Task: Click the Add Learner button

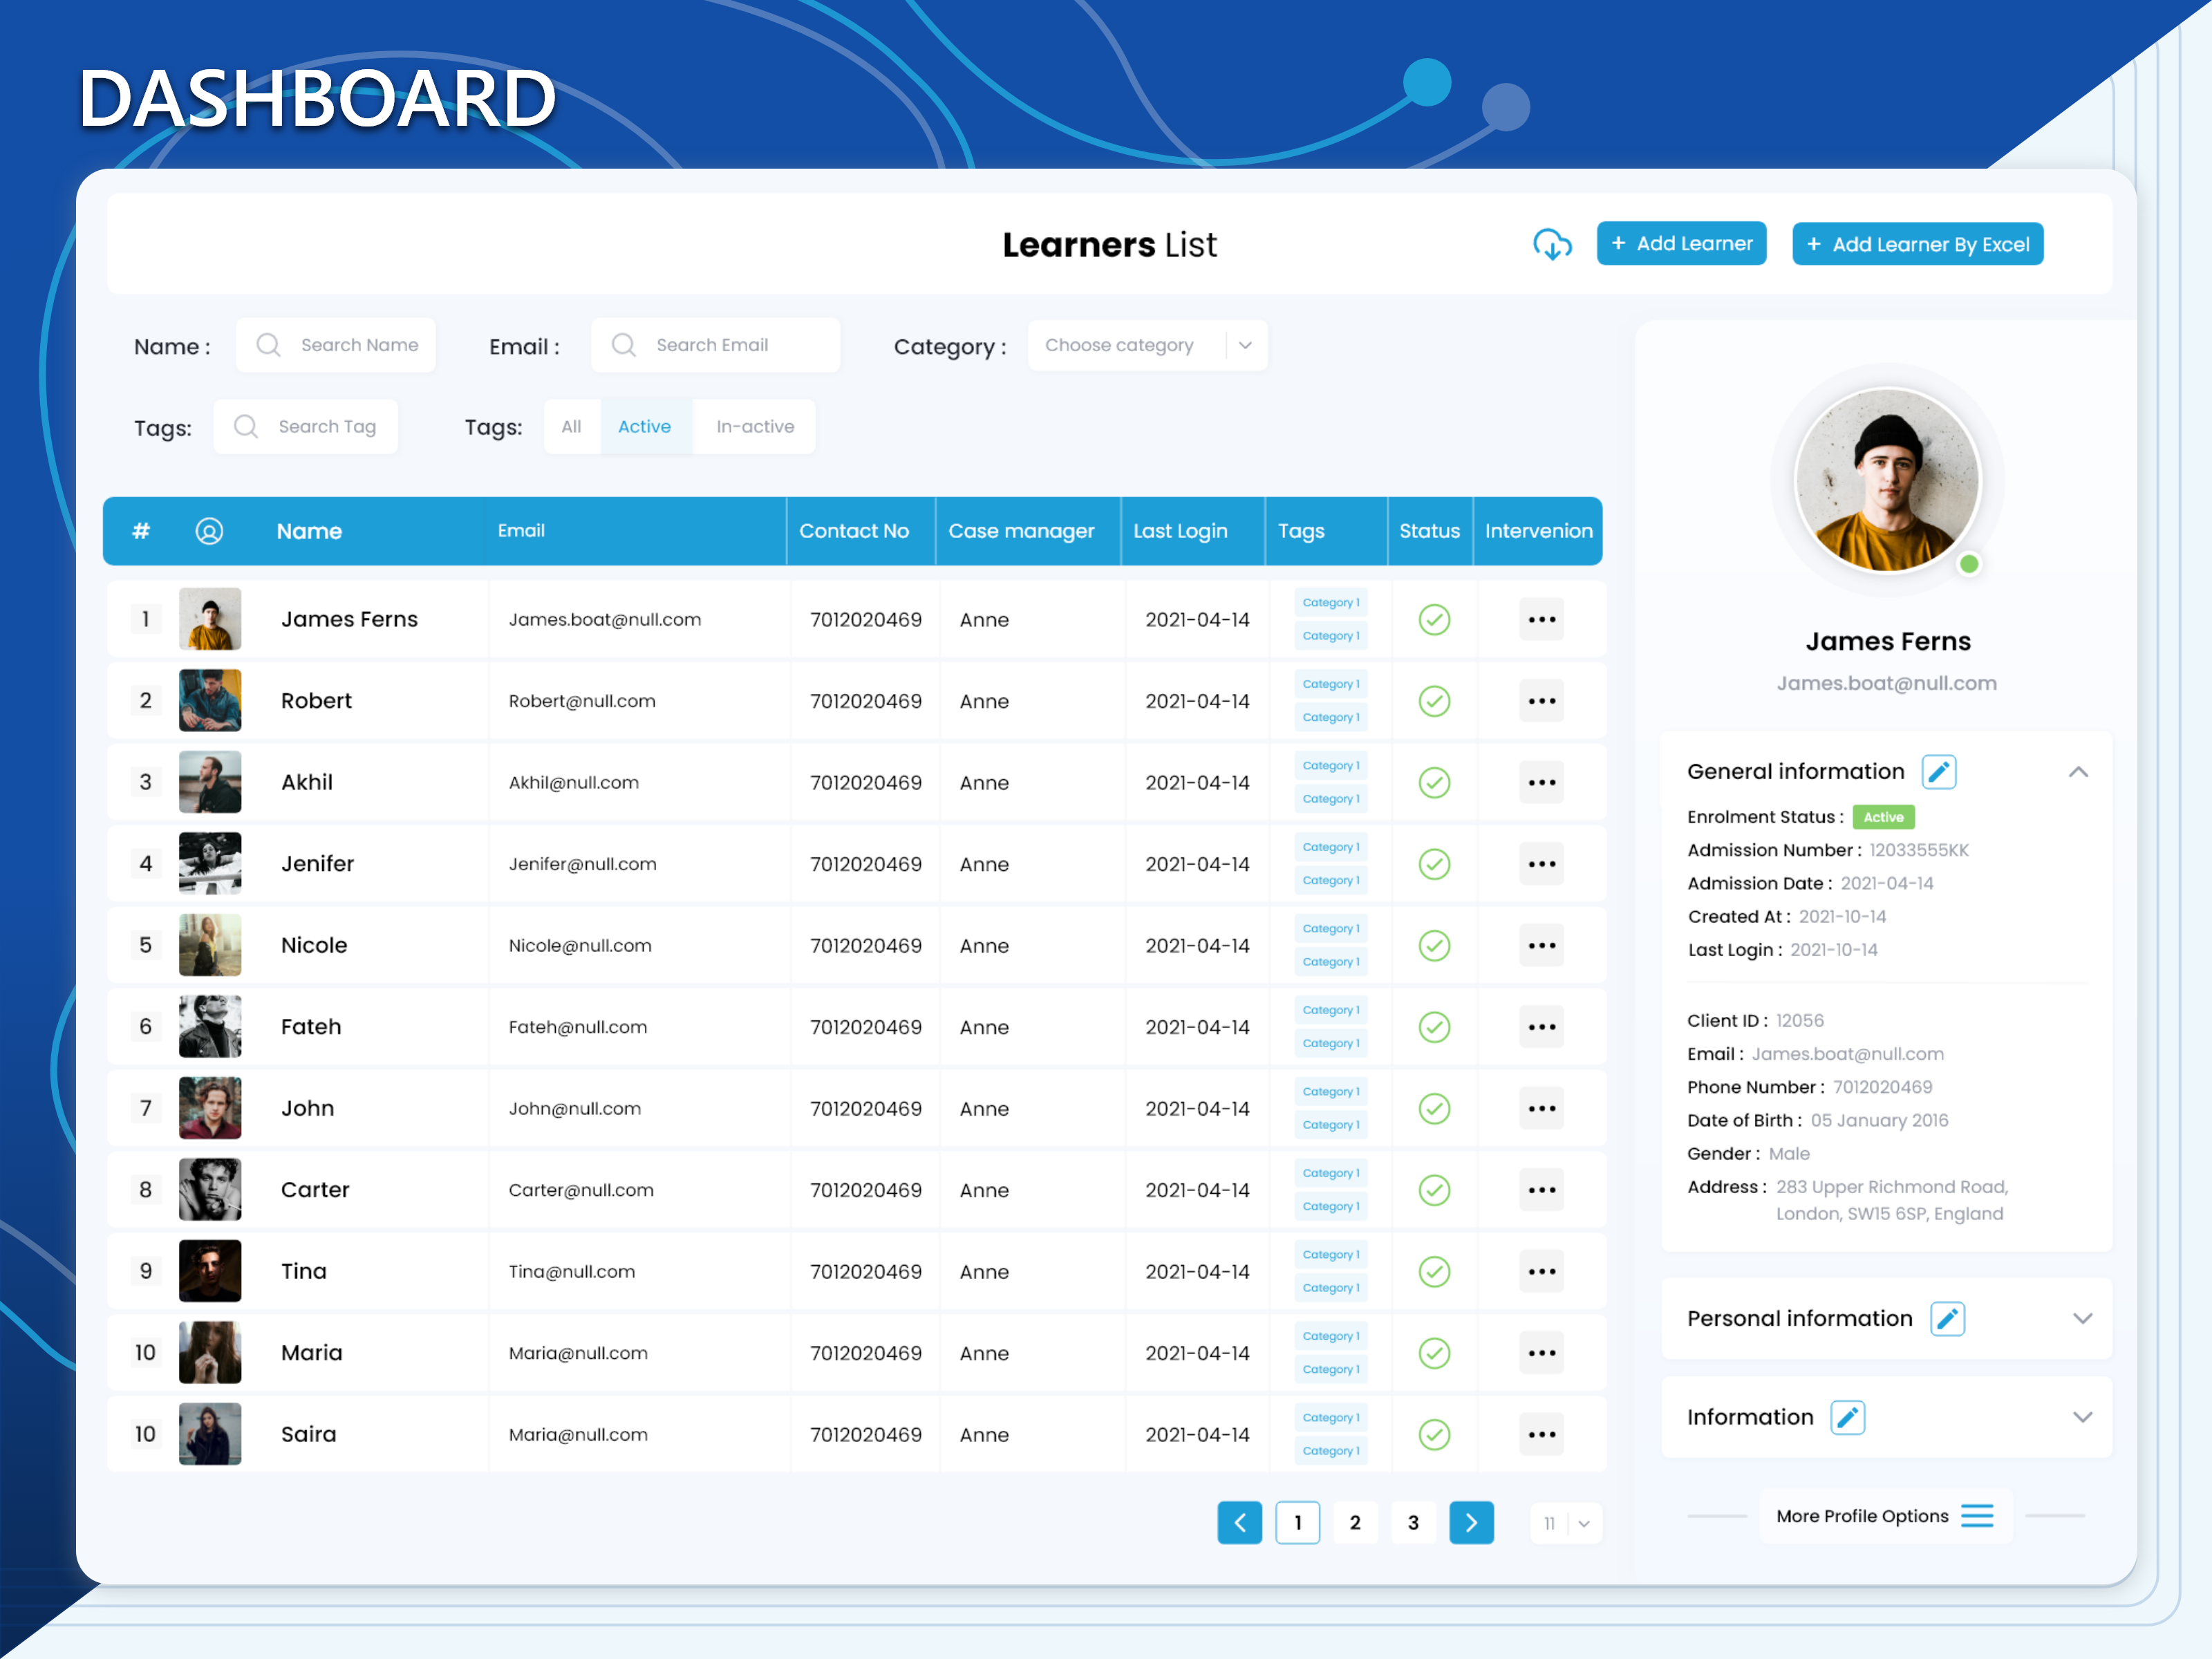Action: tap(1681, 244)
